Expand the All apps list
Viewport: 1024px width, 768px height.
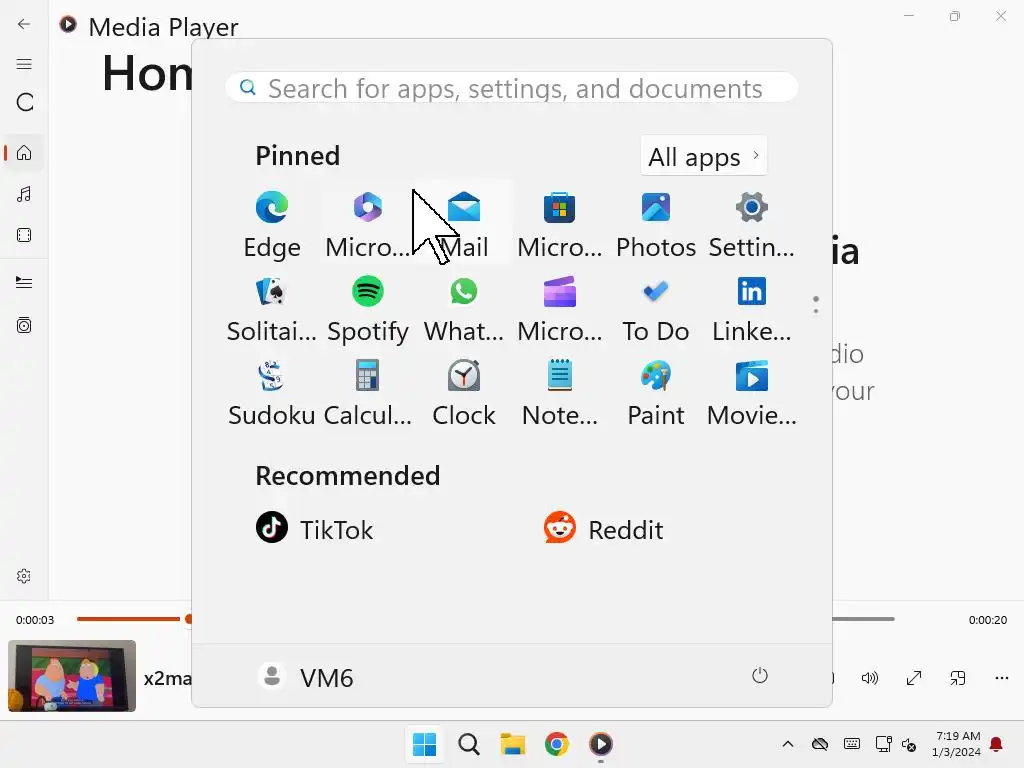[x=703, y=156]
